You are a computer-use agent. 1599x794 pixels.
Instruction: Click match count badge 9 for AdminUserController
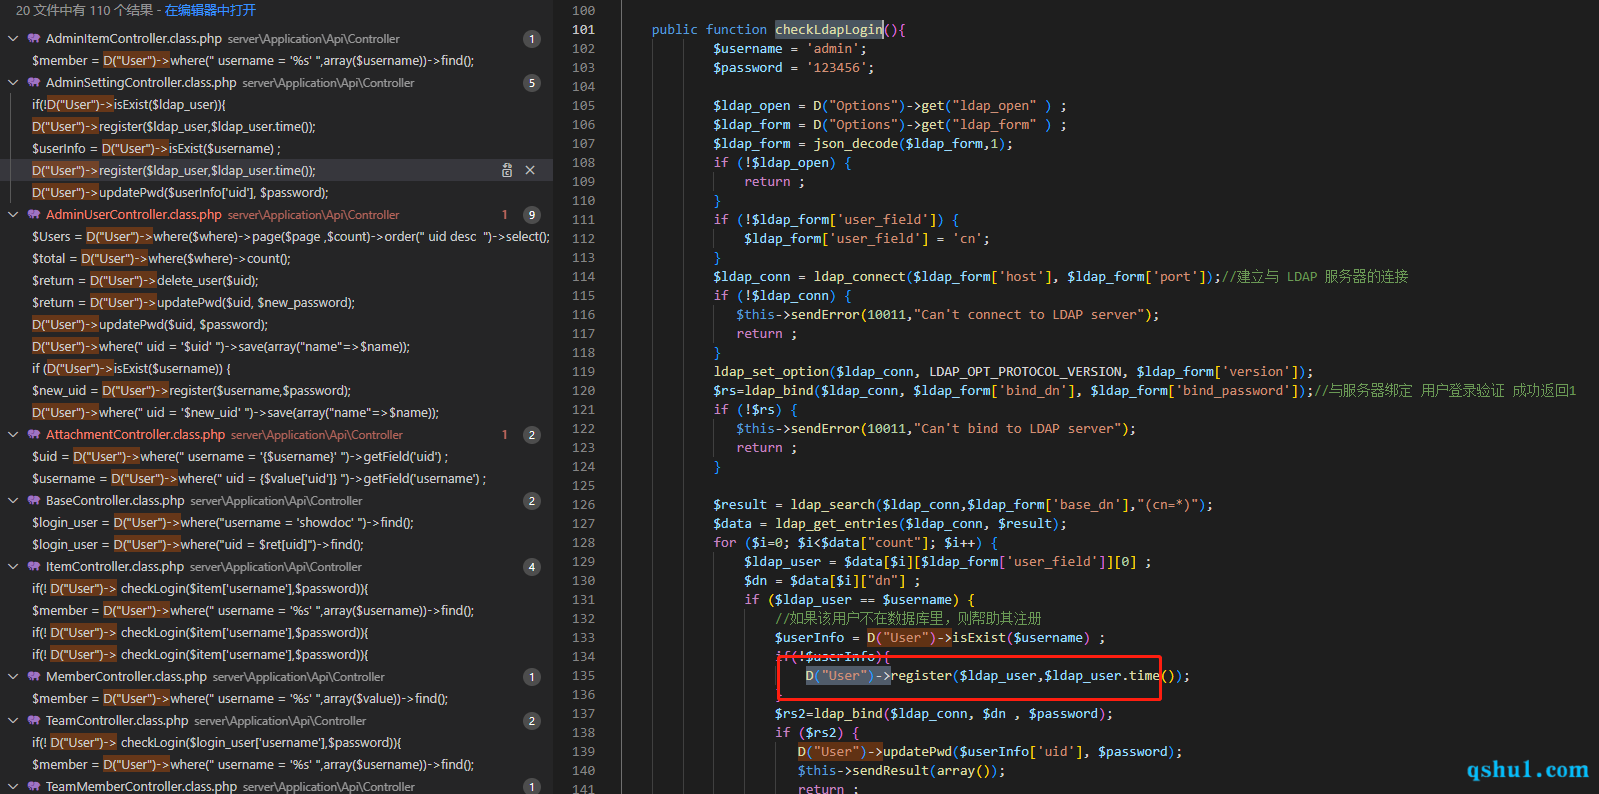532,215
